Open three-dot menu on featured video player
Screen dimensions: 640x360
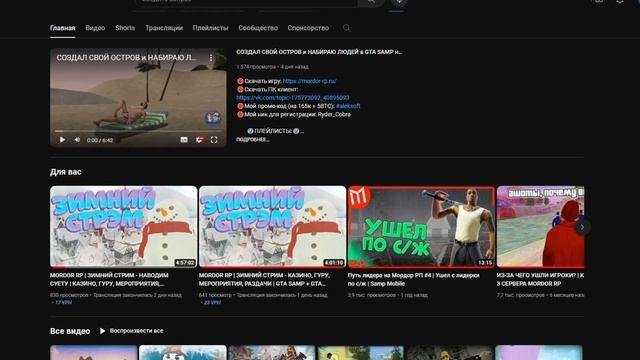211,58
